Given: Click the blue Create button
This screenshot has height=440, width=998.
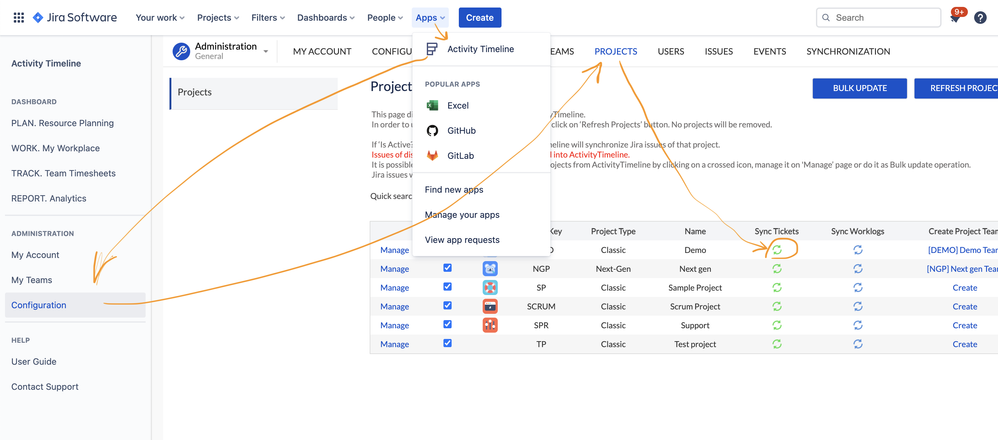Looking at the screenshot, I should click(480, 18).
